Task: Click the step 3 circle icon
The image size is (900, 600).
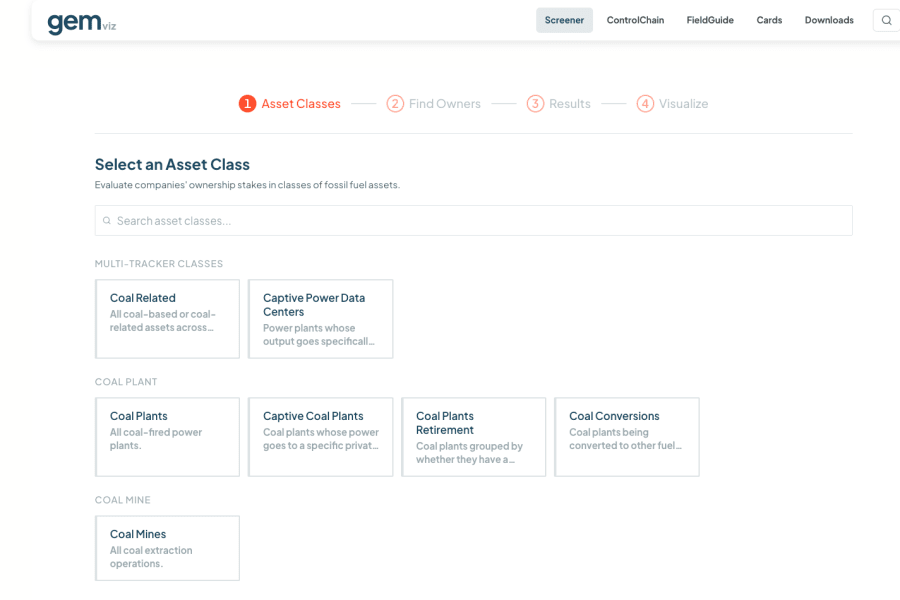Action: (535, 104)
